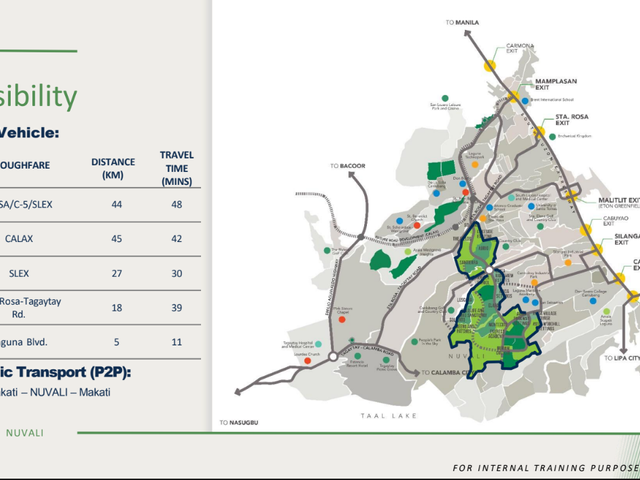Click the orange Laguna Technopark dot
Viewport: 640px width, 480px height.
[475, 164]
